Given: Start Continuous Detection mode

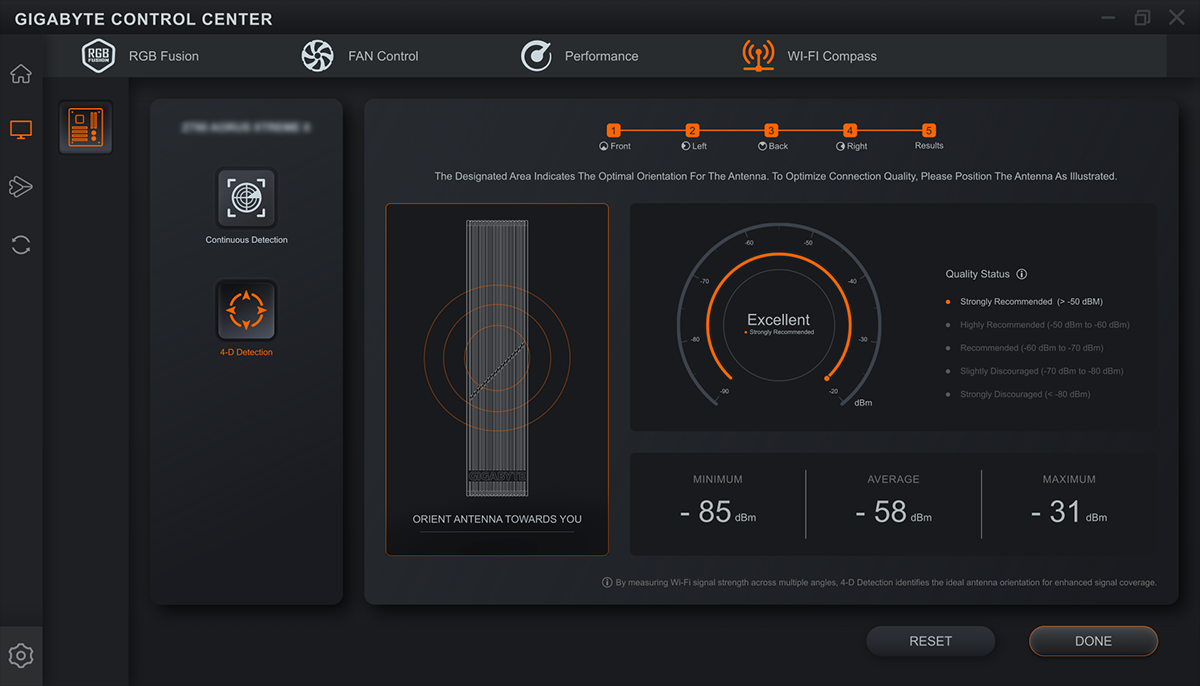Looking at the screenshot, I should coord(246,198).
